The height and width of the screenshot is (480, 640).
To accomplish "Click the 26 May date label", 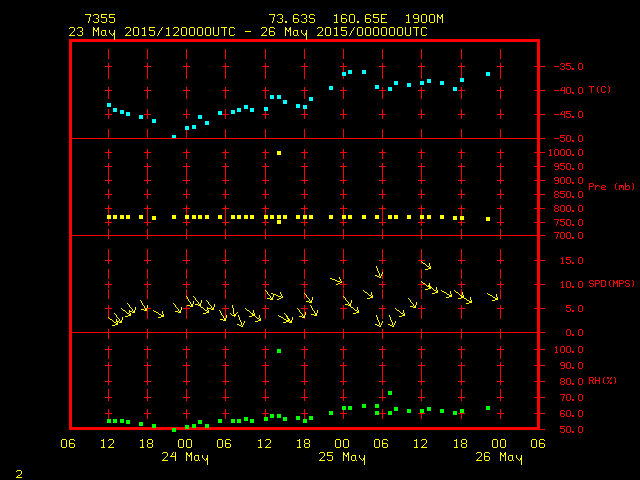I will coord(499,457).
